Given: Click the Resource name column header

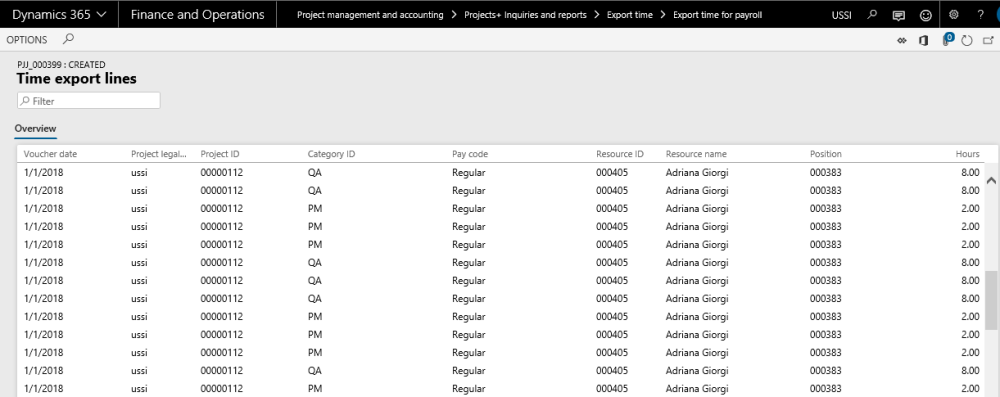Looking at the screenshot, I should point(696,154).
